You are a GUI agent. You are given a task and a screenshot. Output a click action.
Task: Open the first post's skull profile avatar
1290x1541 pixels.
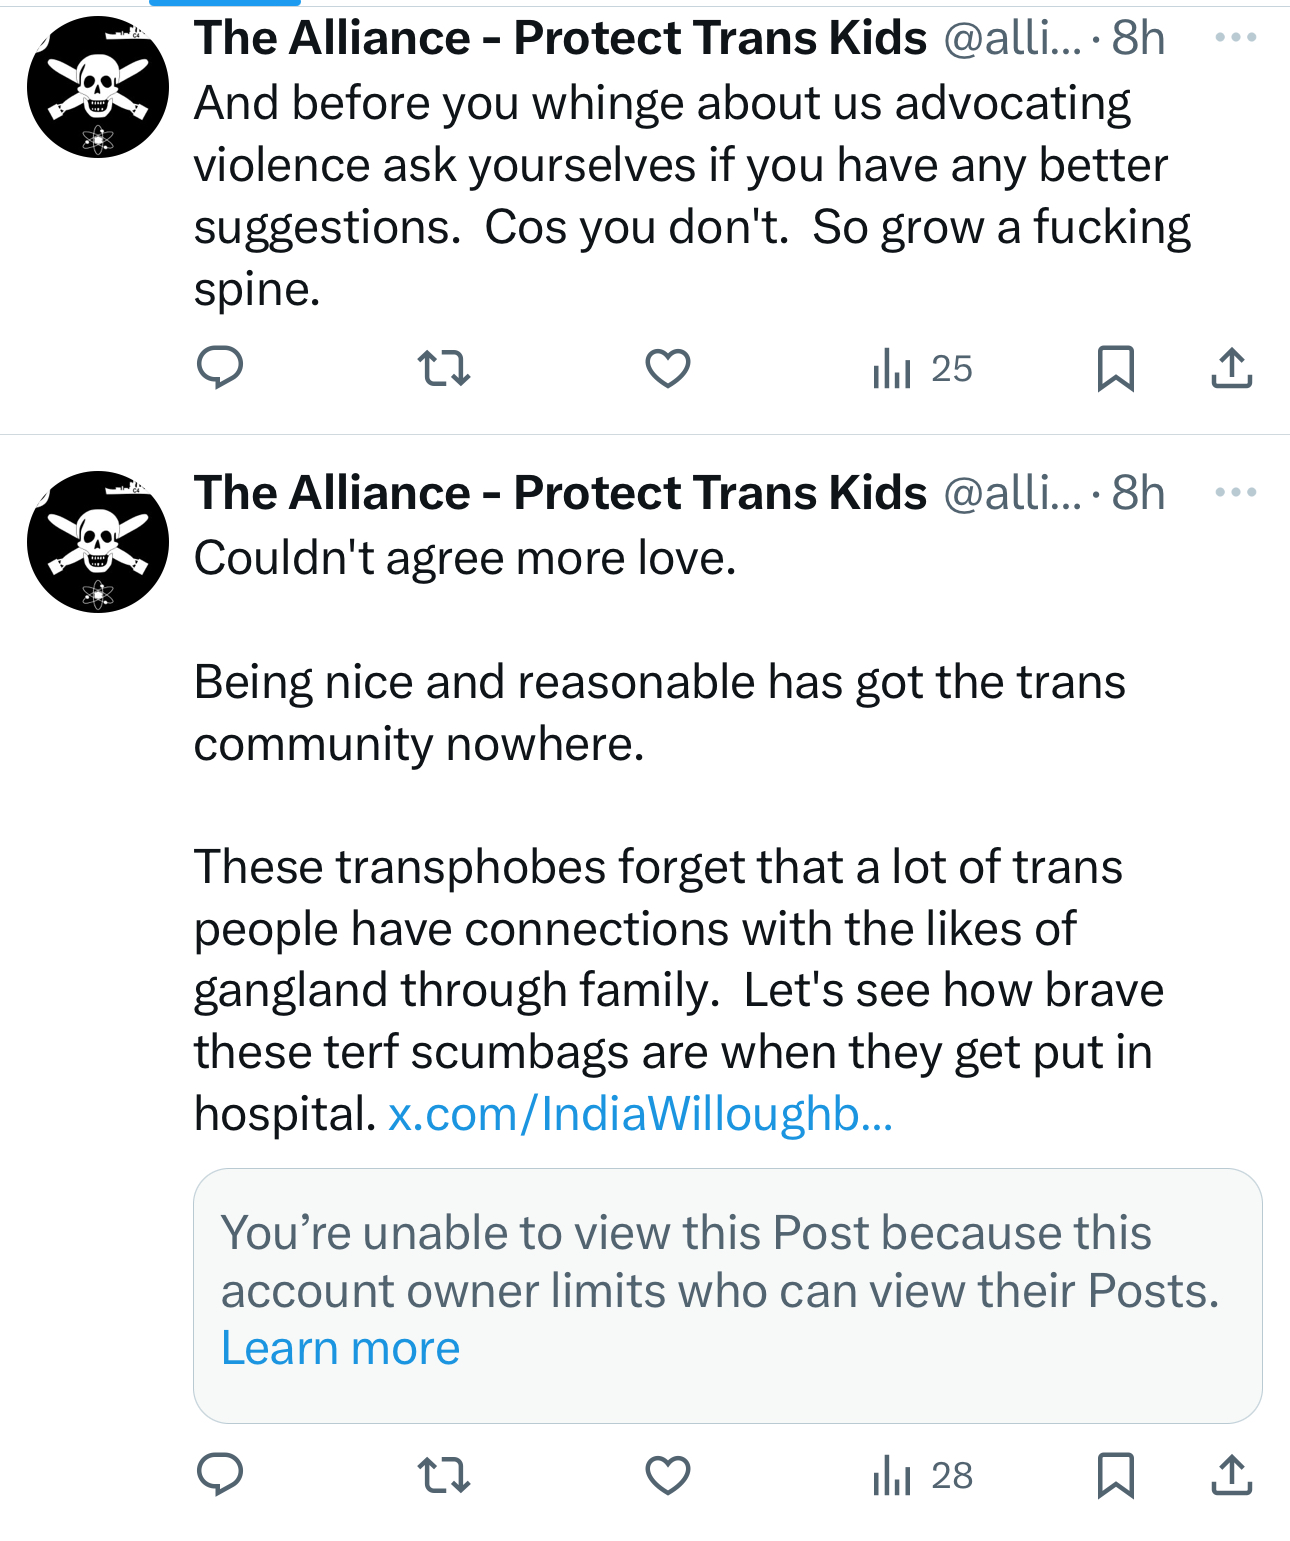[98, 87]
